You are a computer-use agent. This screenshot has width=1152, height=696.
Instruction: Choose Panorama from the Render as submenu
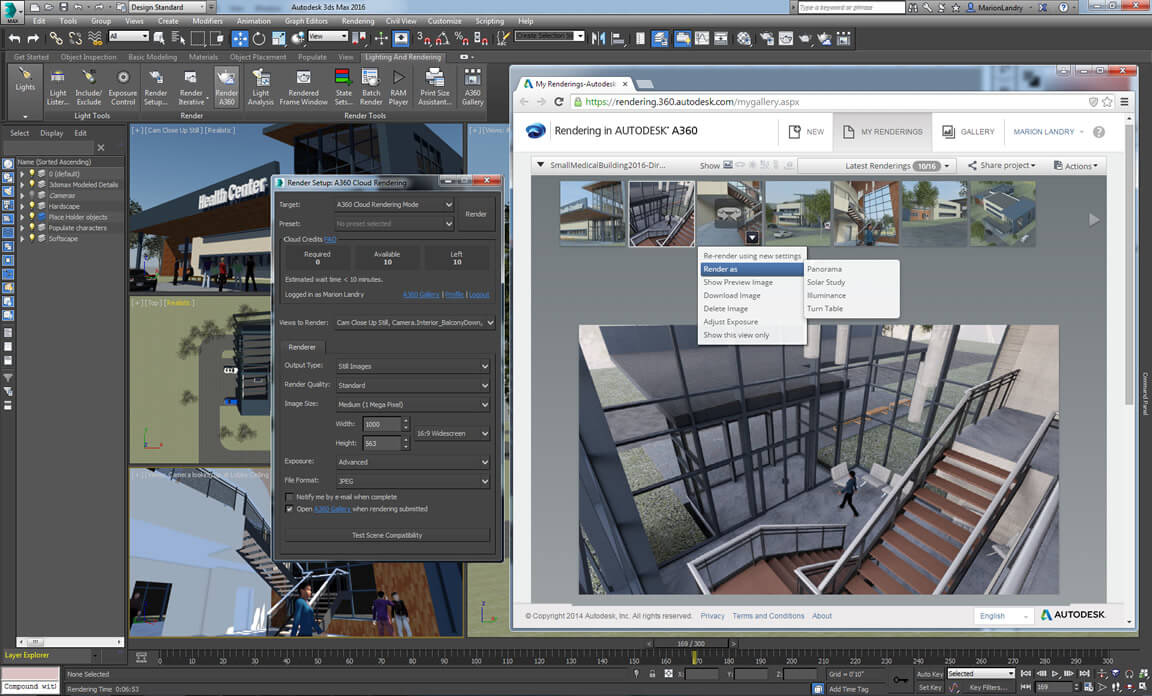pos(826,268)
